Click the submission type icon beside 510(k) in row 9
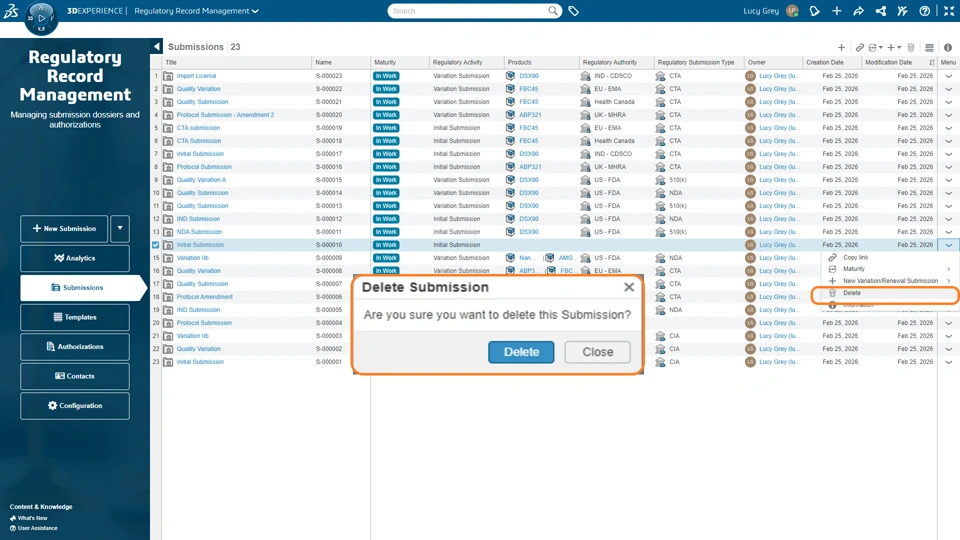The width and height of the screenshot is (960, 540). 660,180
